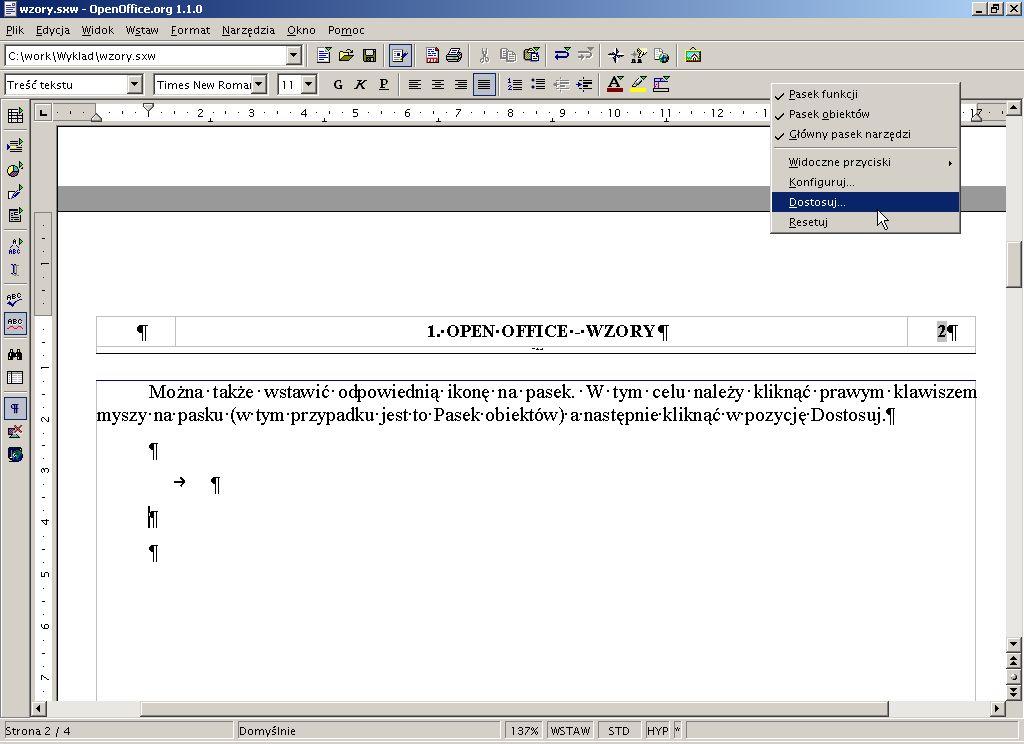
Task: Align the paragraph to the right
Action: point(460,84)
